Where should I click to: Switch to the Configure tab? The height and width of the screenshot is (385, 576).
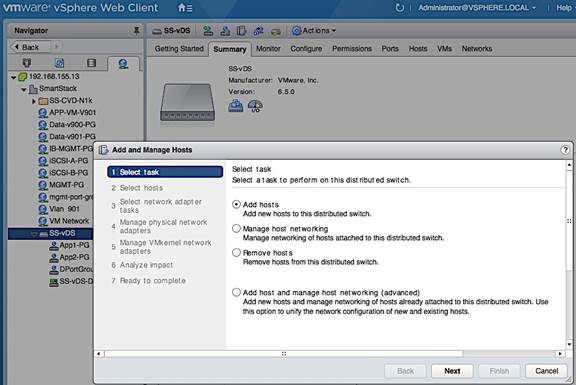[x=306, y=48]
